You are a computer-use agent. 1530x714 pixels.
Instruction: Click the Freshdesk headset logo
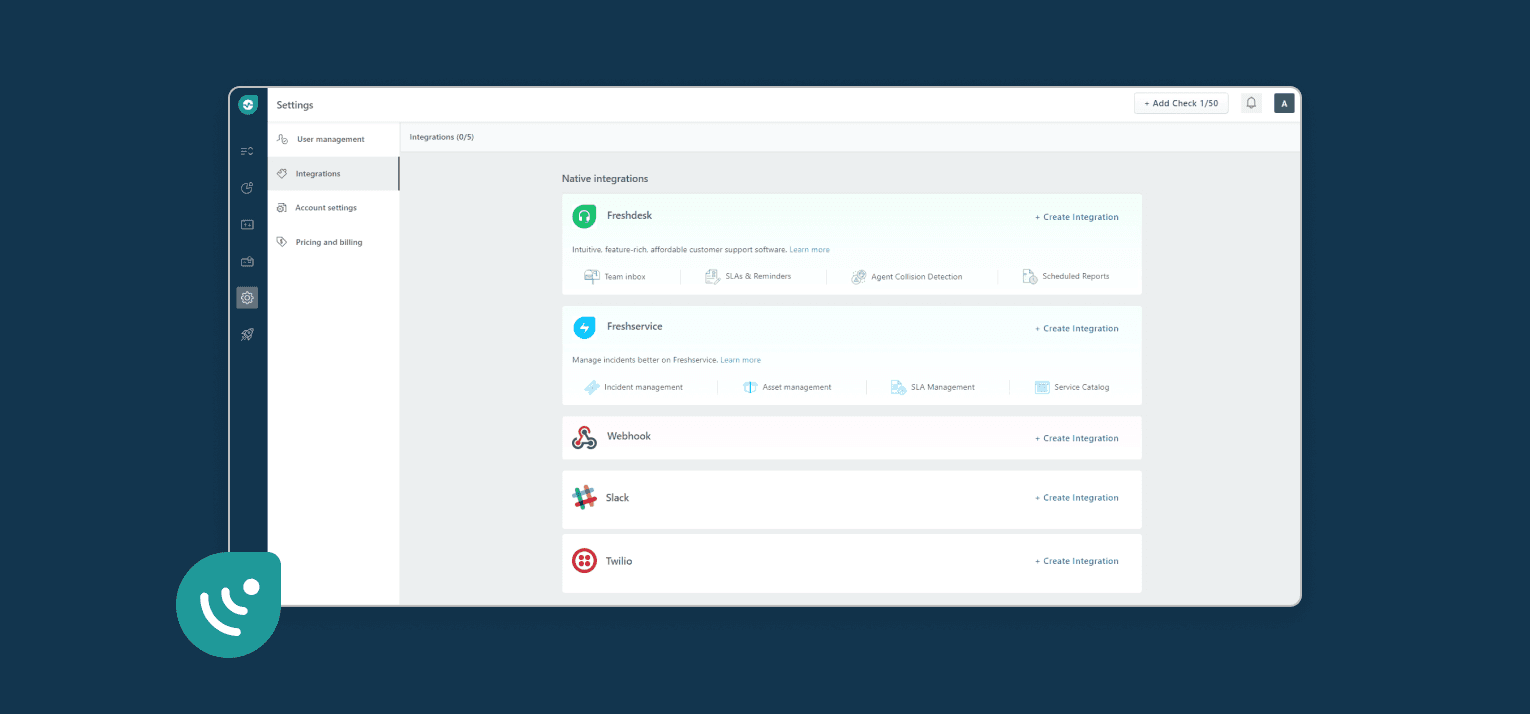point(584,216)
